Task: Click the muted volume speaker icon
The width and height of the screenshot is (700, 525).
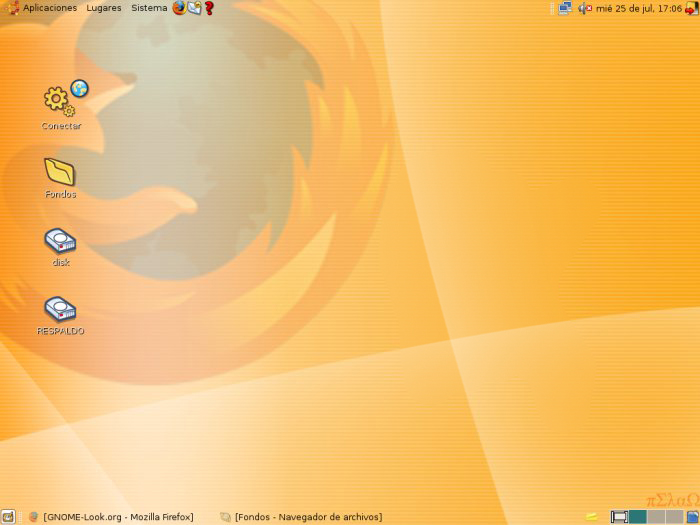Action: (584, 8)
